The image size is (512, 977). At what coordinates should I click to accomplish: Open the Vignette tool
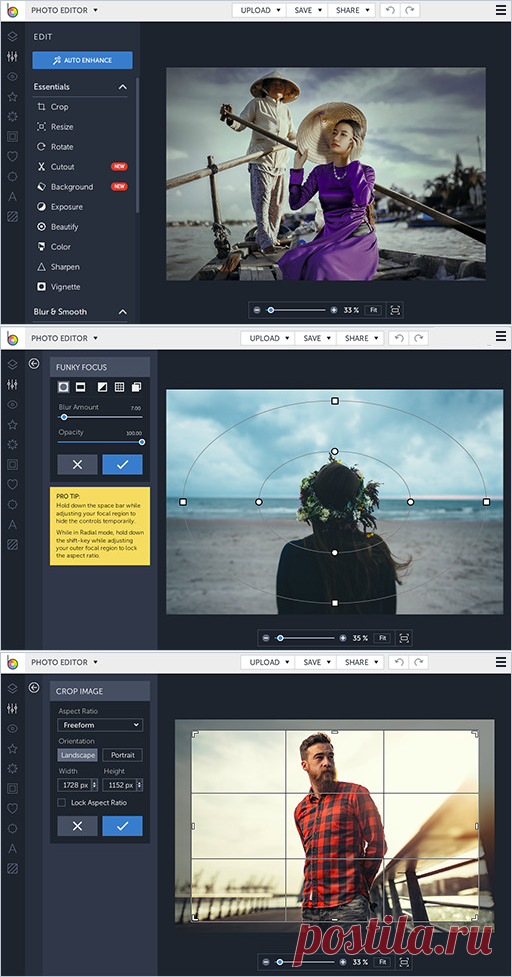coord(65,287)
